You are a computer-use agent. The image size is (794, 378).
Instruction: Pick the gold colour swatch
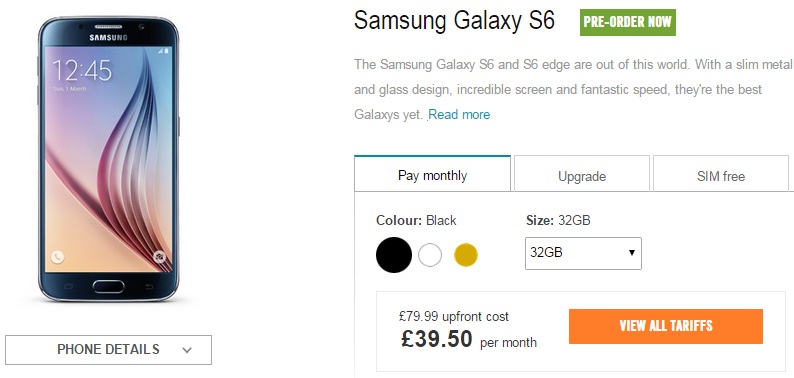coord(466,255)
